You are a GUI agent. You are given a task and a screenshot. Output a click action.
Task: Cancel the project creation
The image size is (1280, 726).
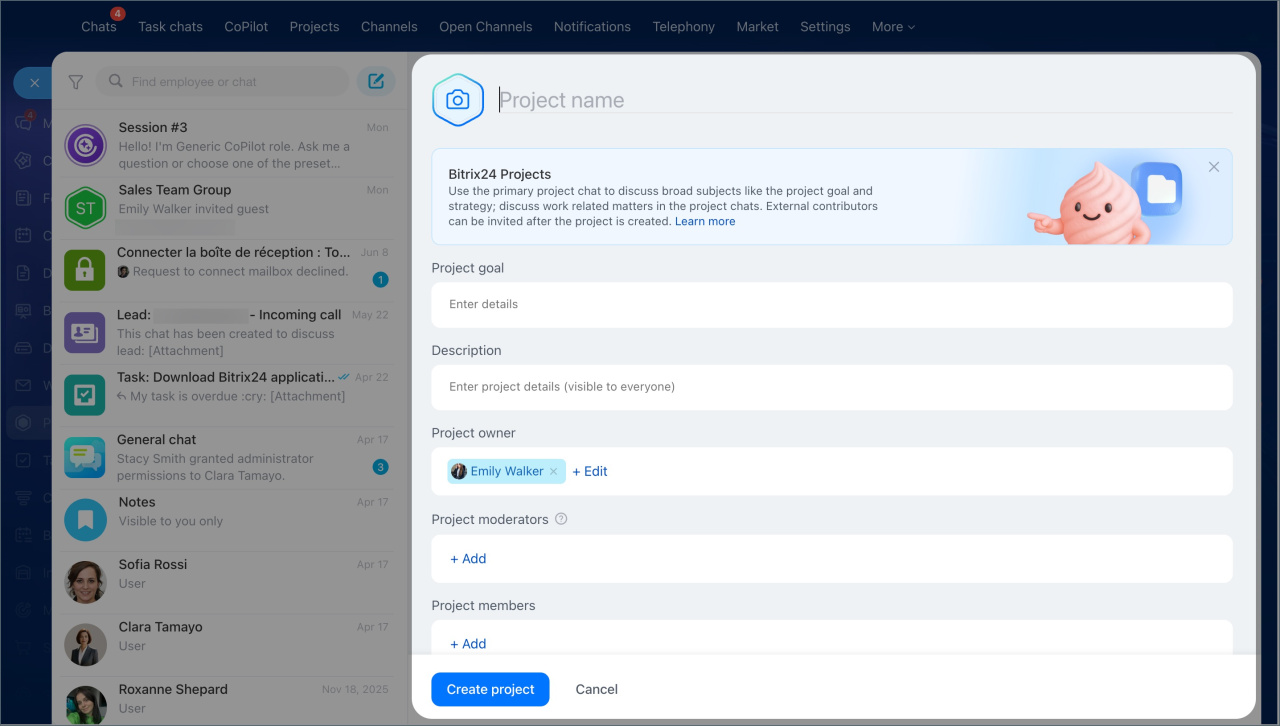pos(597,689)
